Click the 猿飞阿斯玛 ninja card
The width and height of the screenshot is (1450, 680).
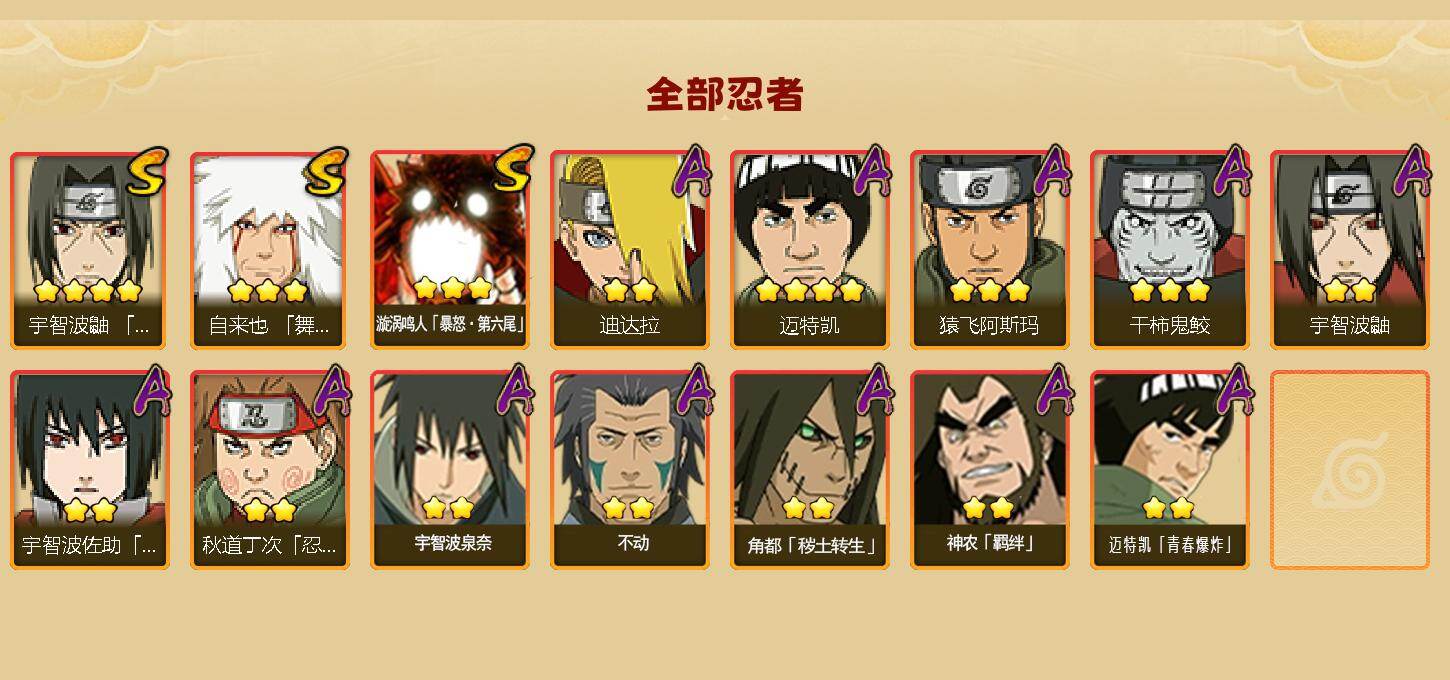[x=989, y=250]
